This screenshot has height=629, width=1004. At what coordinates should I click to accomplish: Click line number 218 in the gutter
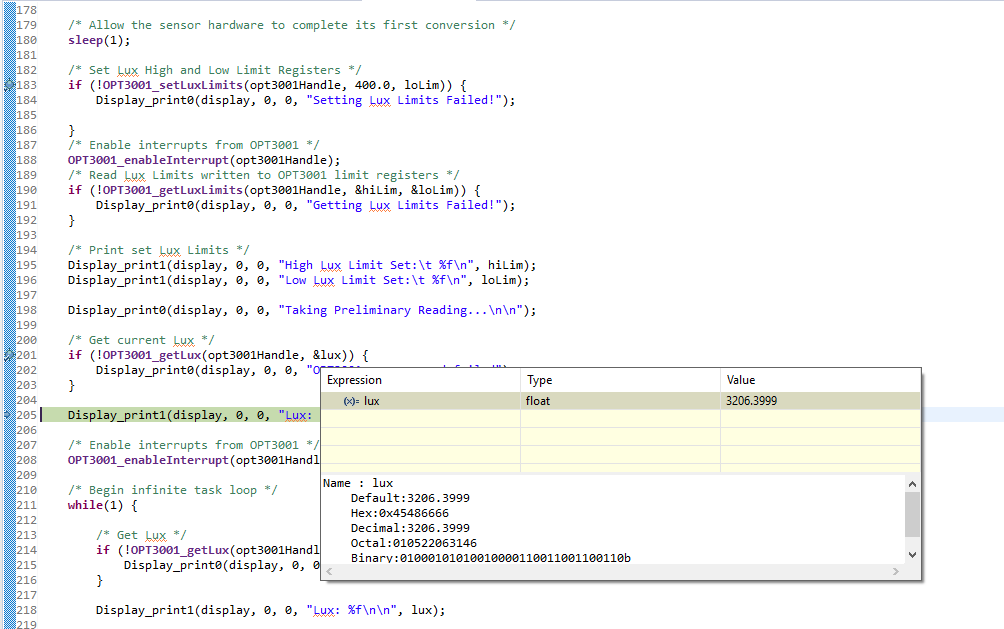click(x=26, y=610)
